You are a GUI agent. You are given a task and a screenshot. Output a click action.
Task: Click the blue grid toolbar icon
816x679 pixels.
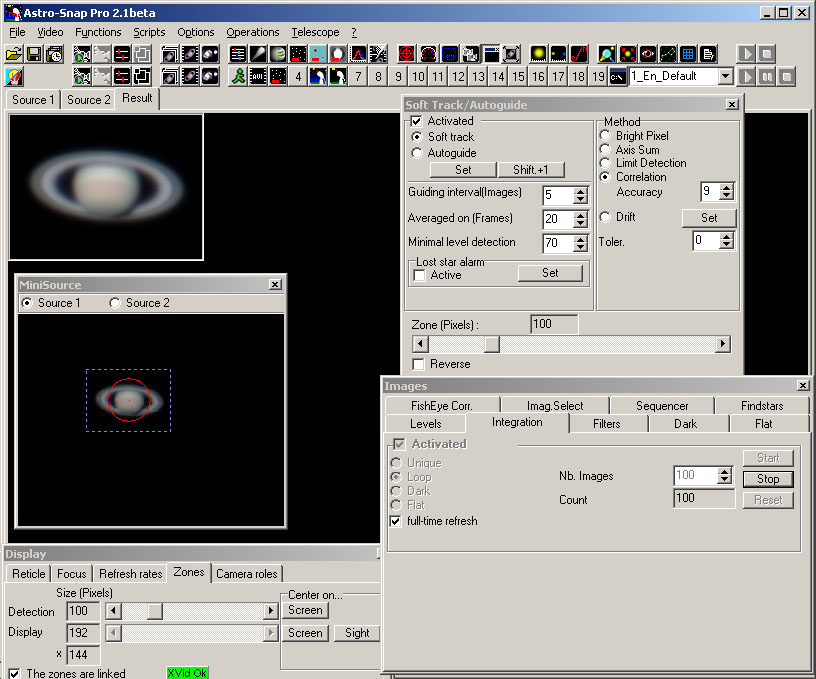point(688,54)
